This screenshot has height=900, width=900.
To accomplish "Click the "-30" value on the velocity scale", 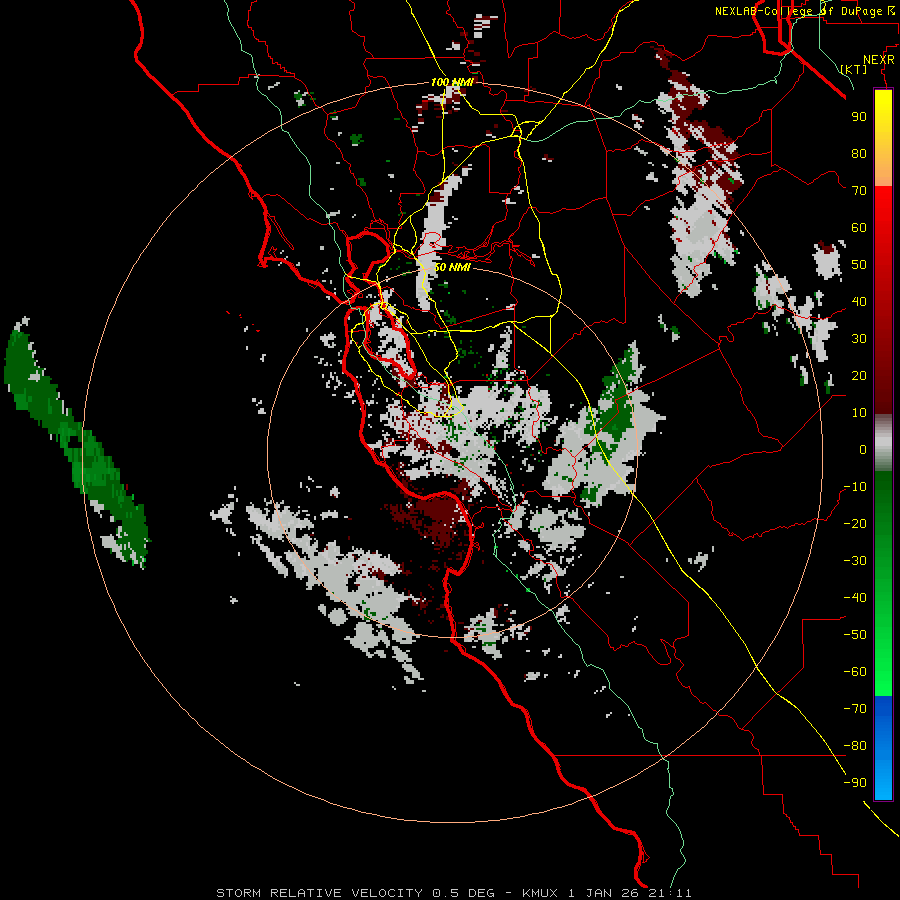I will 855,561.
